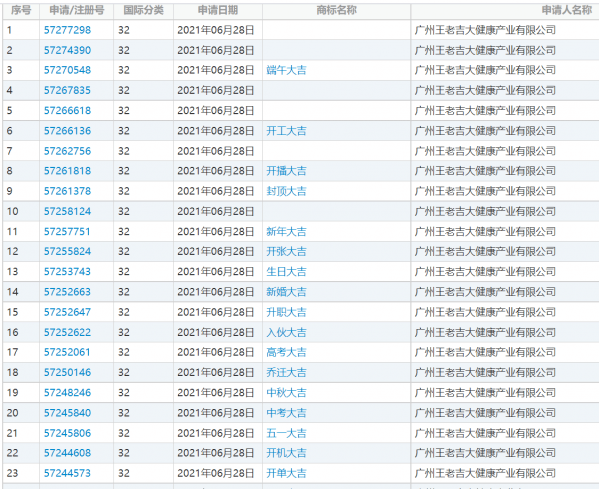Open application number 57267835
Viewport: 599px width, 489px height.
[67, 91]
